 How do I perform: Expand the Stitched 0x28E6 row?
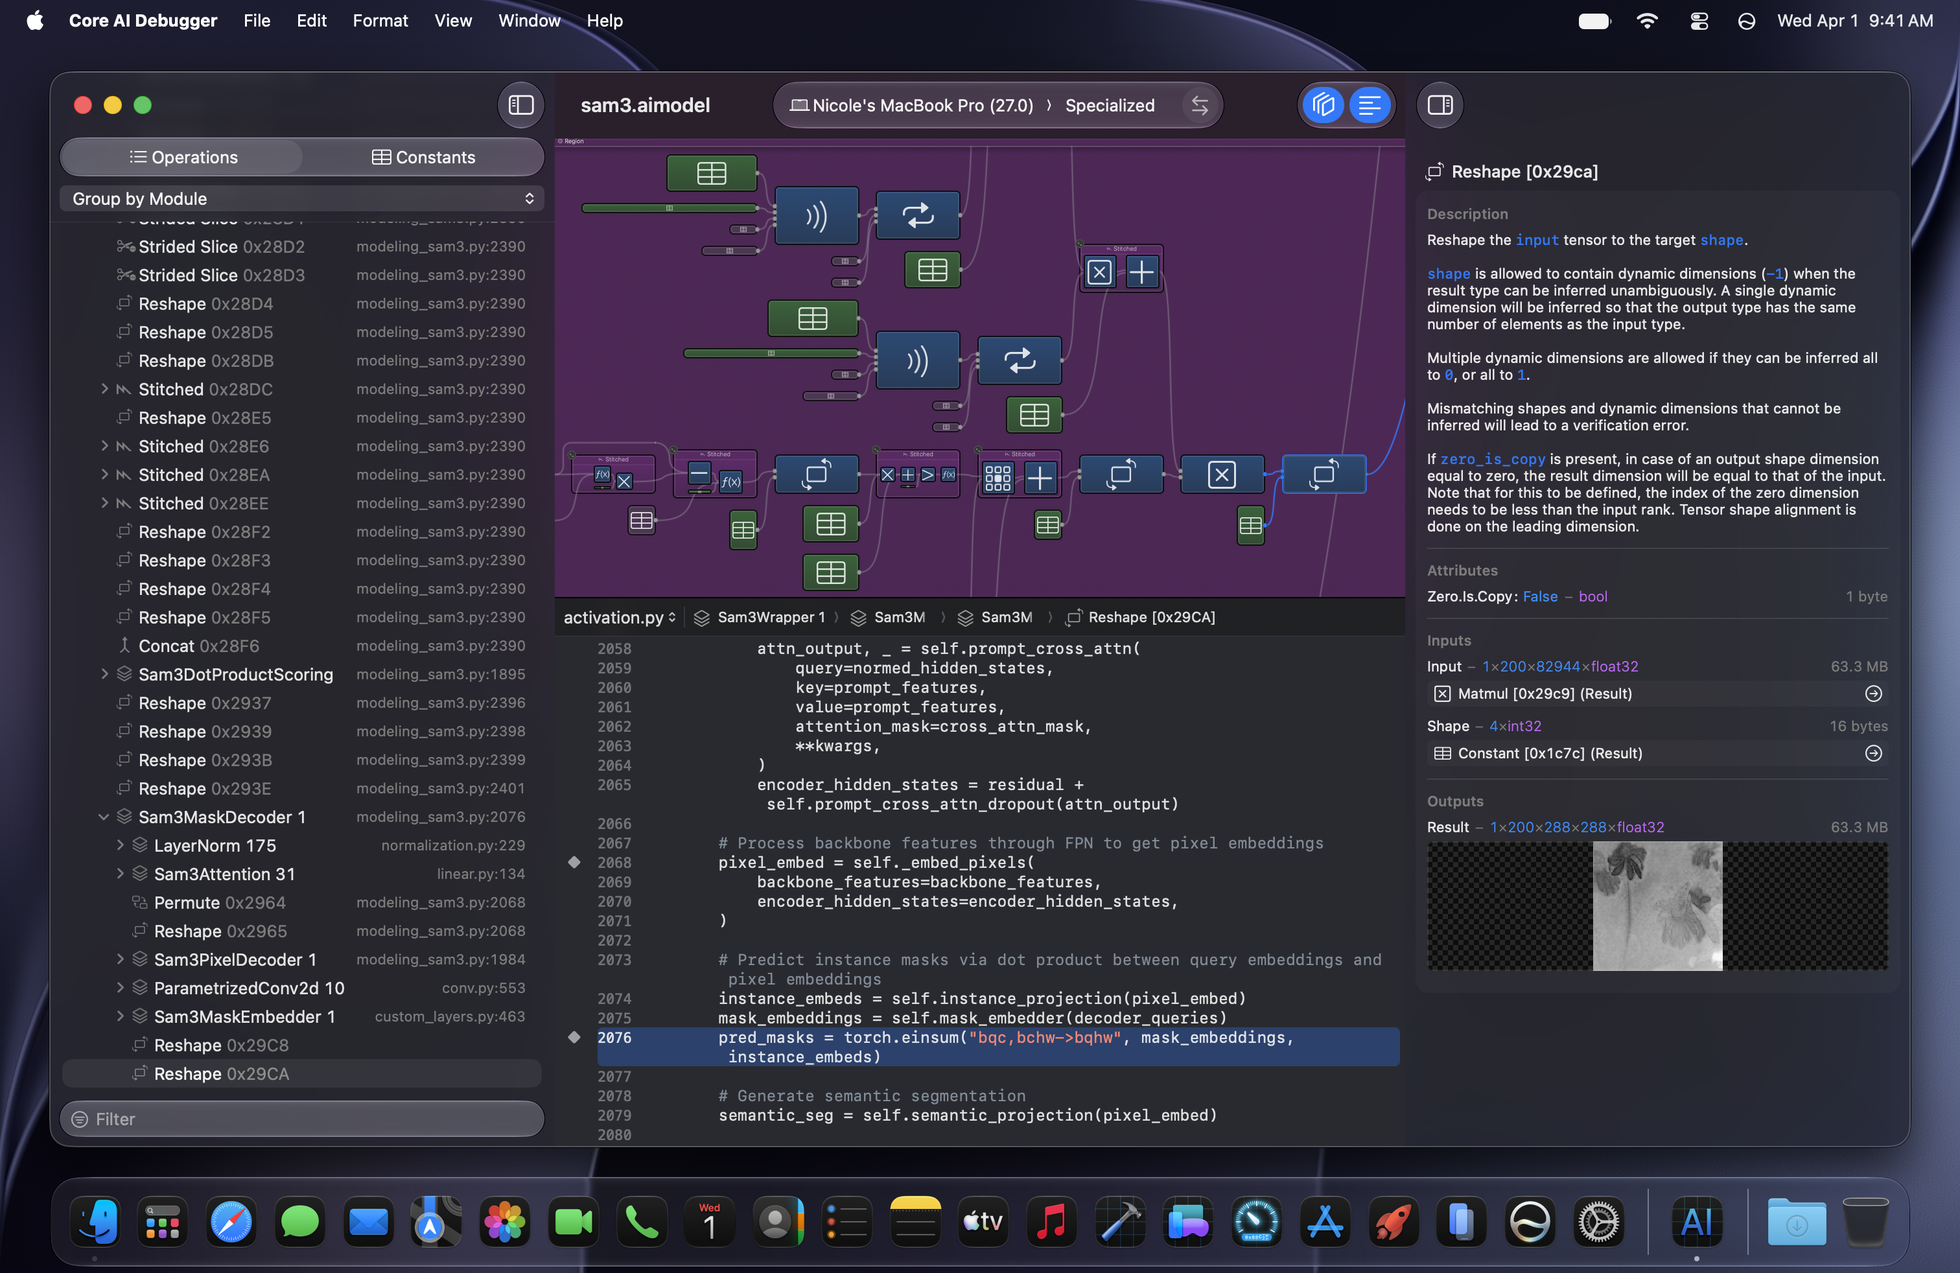click(104, 446)
